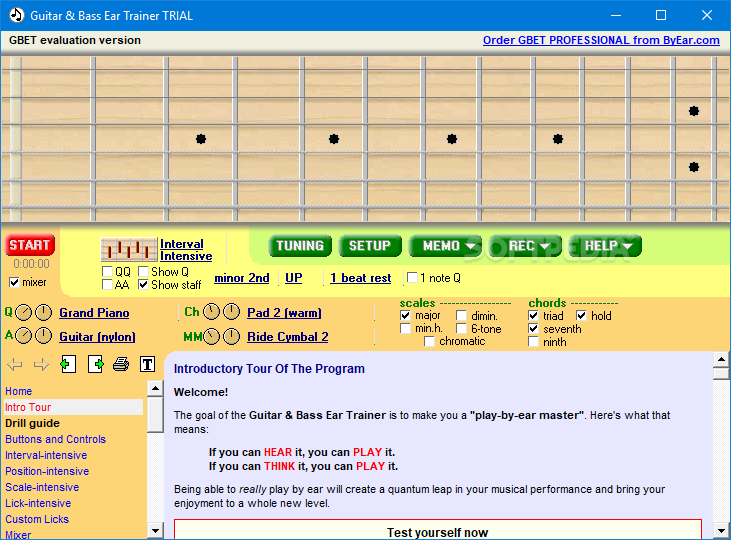Change the 1 beat rest setting
This screenshot has height=540, width=731.
tap(360, 278)
